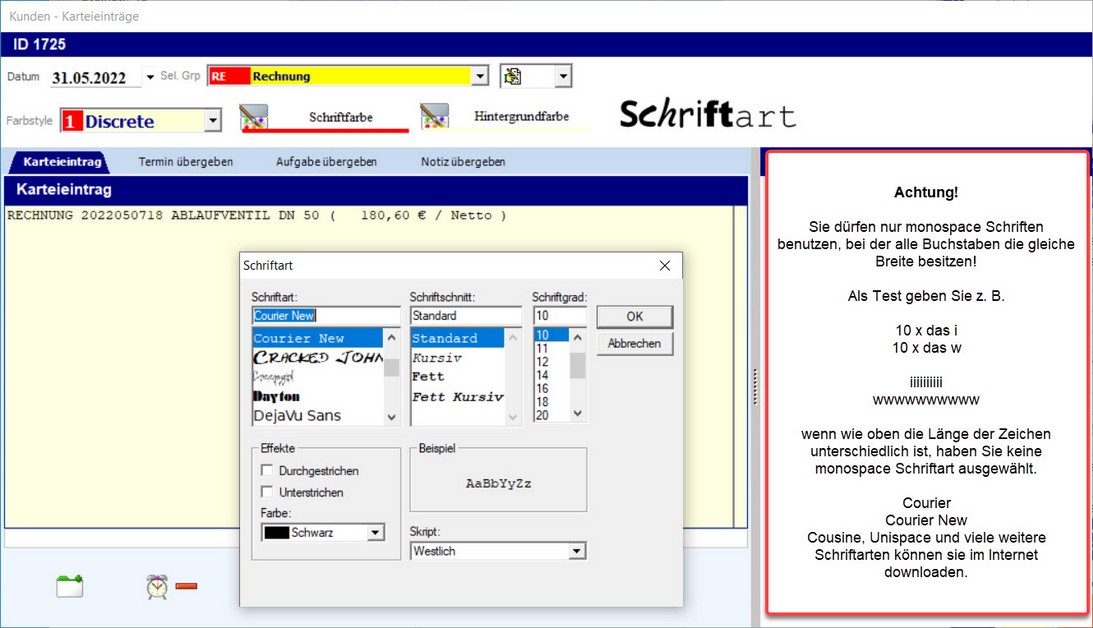Open the Notiz übergeben tab
This screenshot has height=628, width=1093.
(463, 161)
